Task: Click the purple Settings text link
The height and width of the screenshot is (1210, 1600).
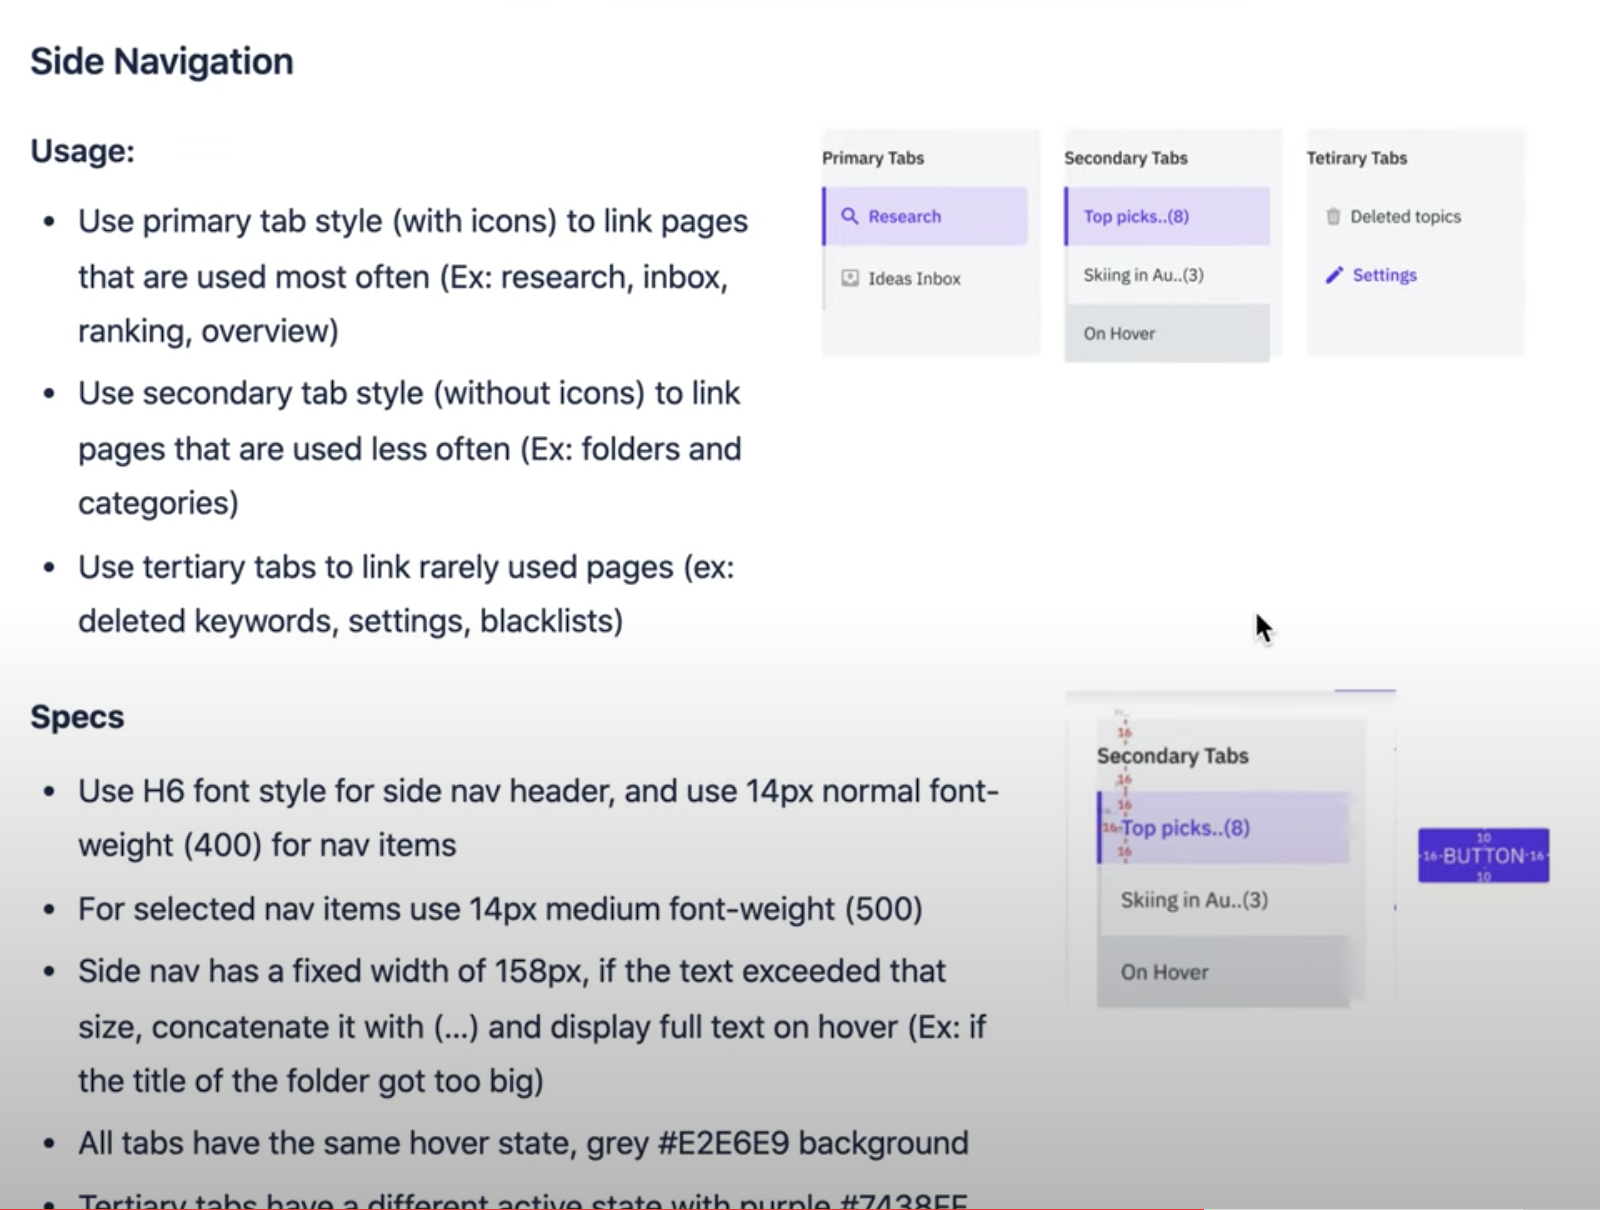Action: tap(1384, 275)
